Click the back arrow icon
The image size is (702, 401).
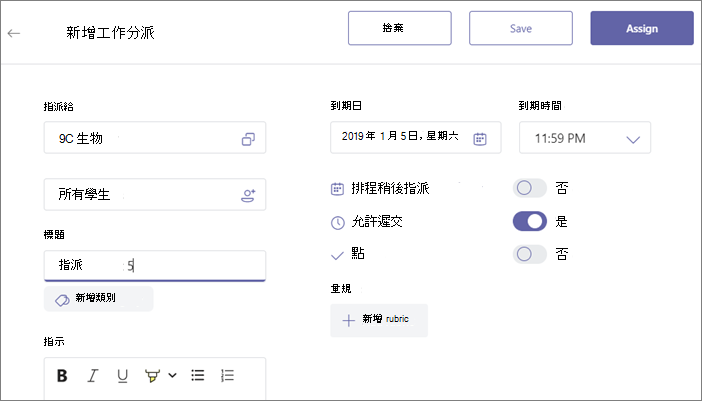click(x=14, y=33)
